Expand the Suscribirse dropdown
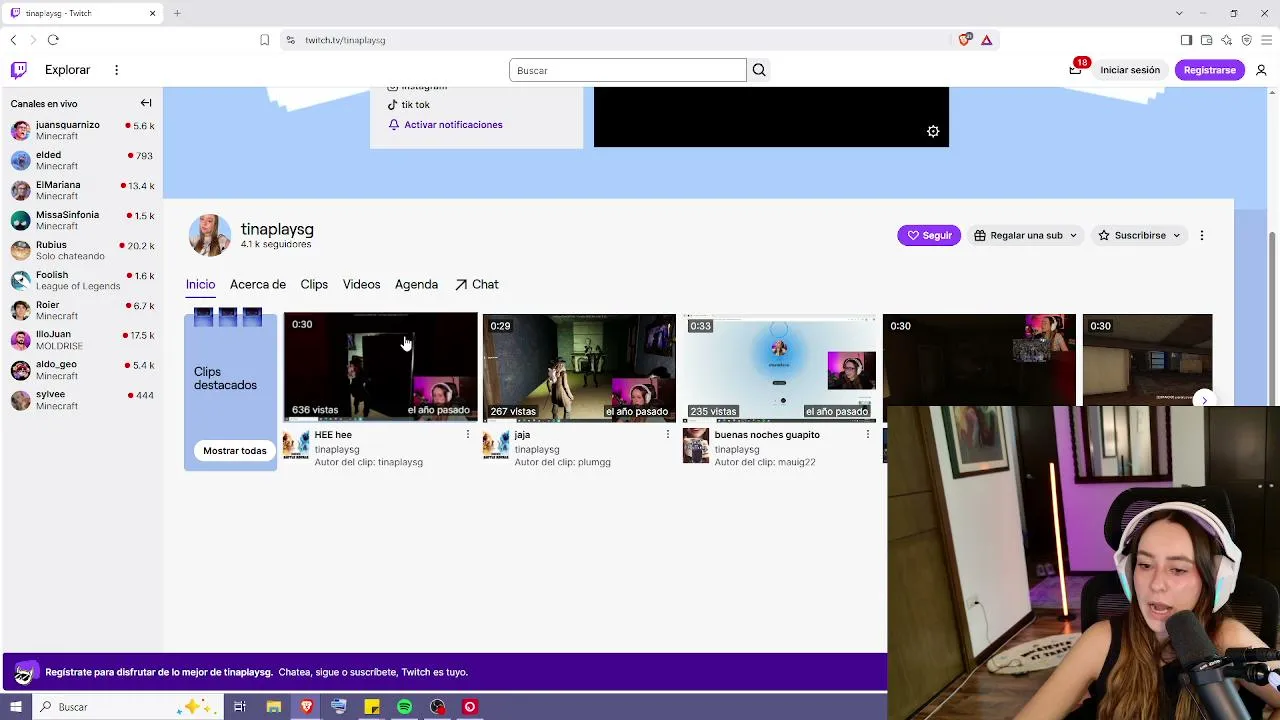1280x720 pixels. [1139, 235]
